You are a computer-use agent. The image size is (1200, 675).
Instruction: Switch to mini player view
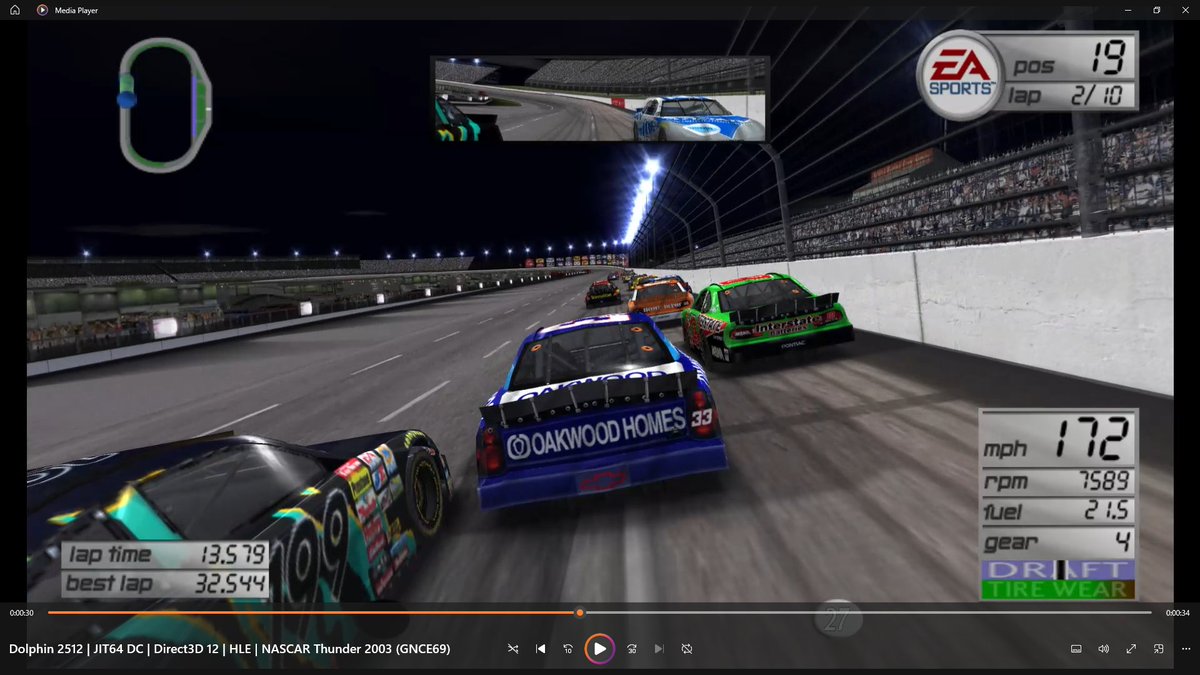click(x=1158, y=649)
